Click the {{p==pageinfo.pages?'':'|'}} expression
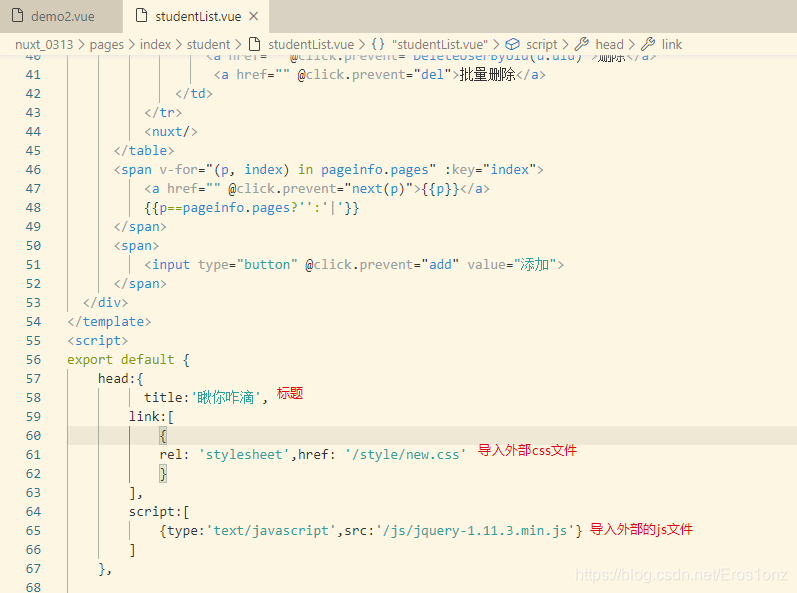This screenshot has width=797, height=593. (x=252, y=208)
